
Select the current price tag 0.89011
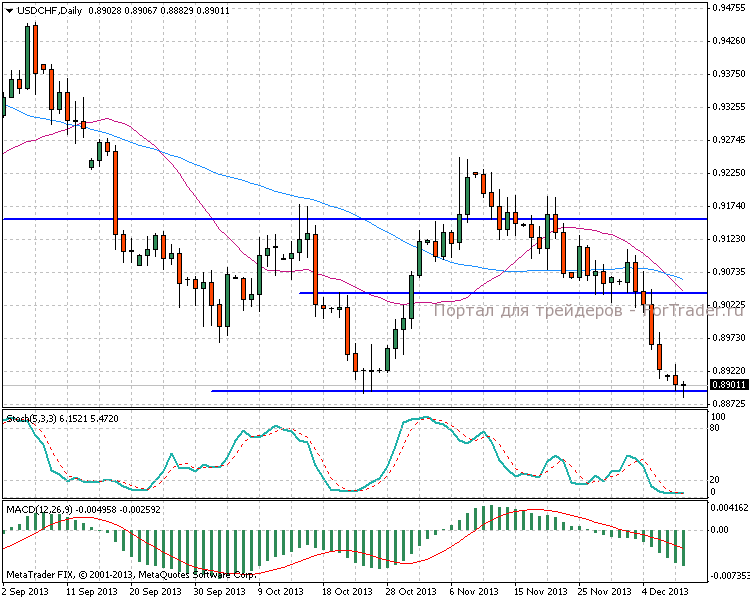(x=728, y=384)
